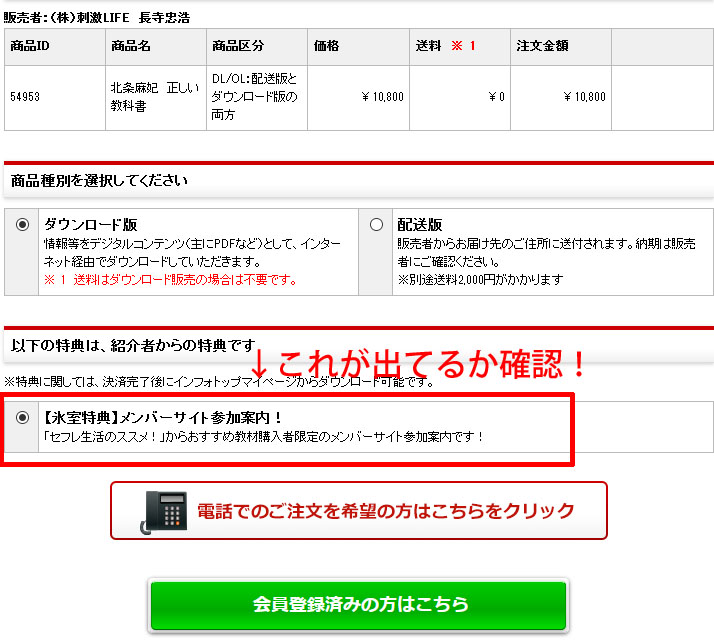Click the red これが出てるか確認 annotation text
Viewport: 714px width, 640px height.
tap(430, 364)
